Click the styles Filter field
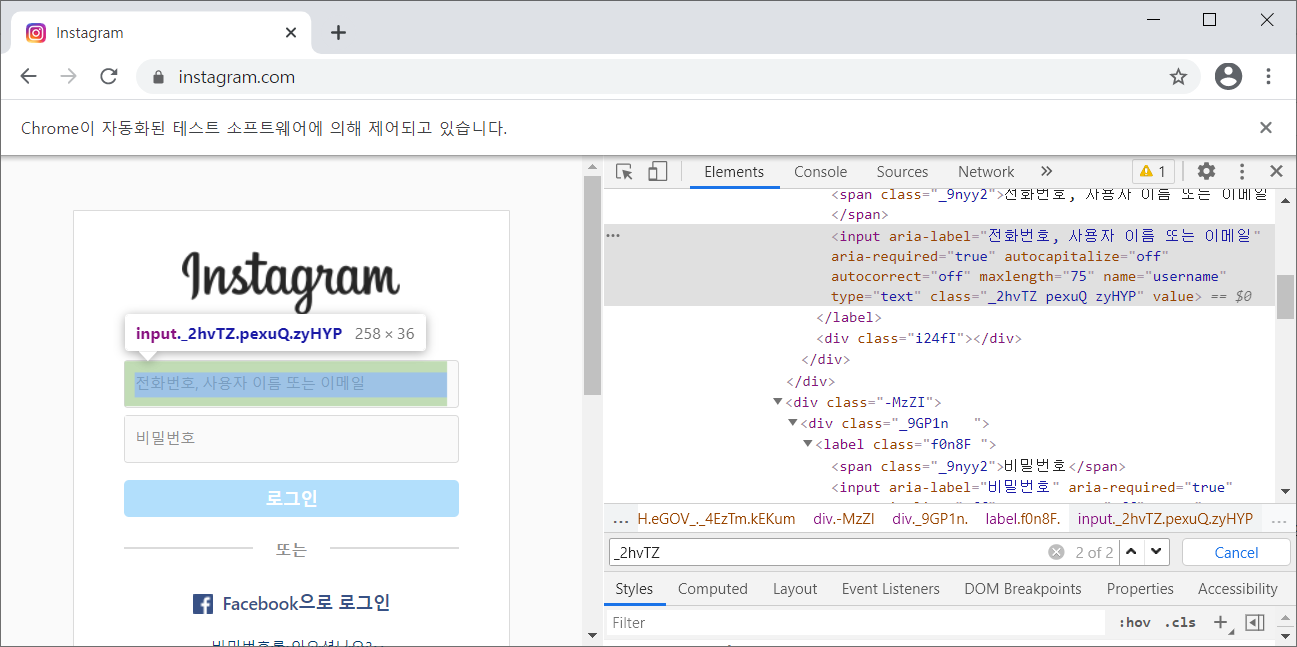The image size is (1297, 647). coord(856,622)
